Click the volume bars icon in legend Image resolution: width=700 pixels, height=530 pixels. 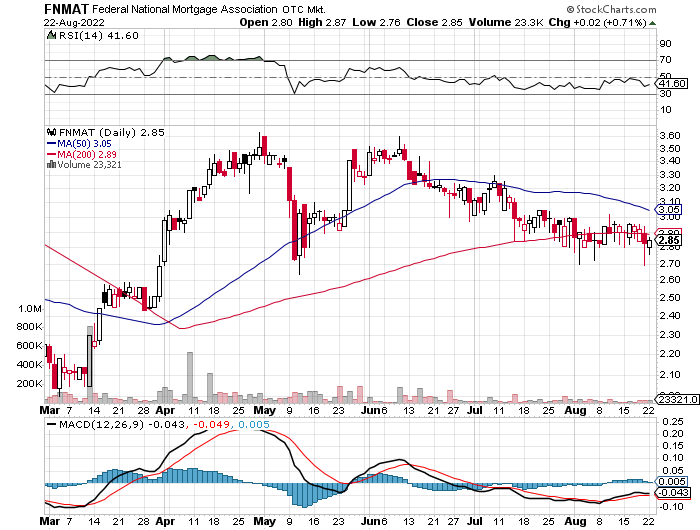tap(51, 164)
